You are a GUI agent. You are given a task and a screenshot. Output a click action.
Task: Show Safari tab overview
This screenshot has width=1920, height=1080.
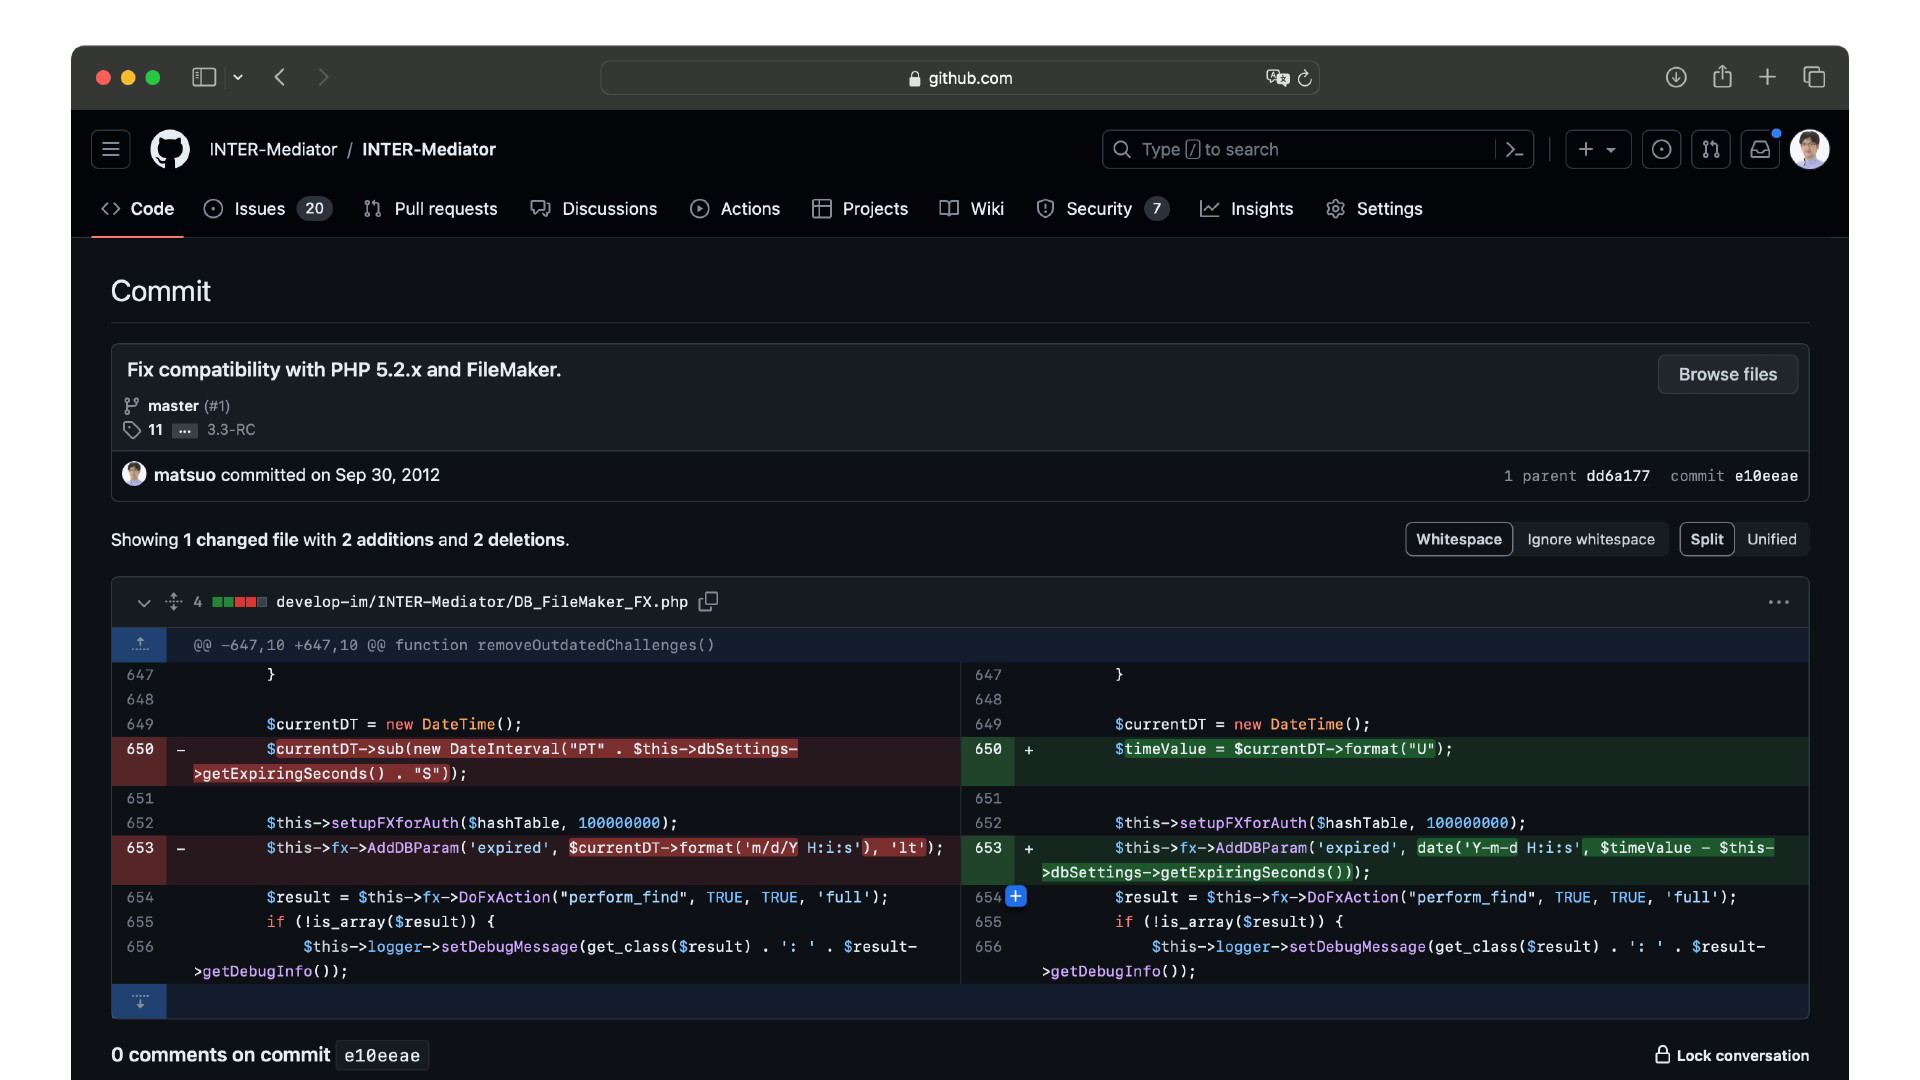click(x=1814, y=77)
